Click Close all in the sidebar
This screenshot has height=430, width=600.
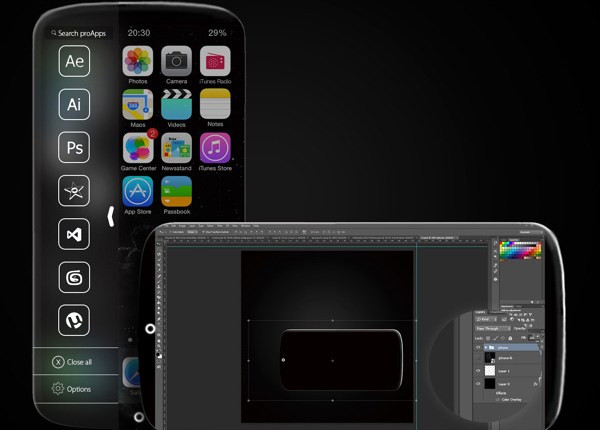72,362
